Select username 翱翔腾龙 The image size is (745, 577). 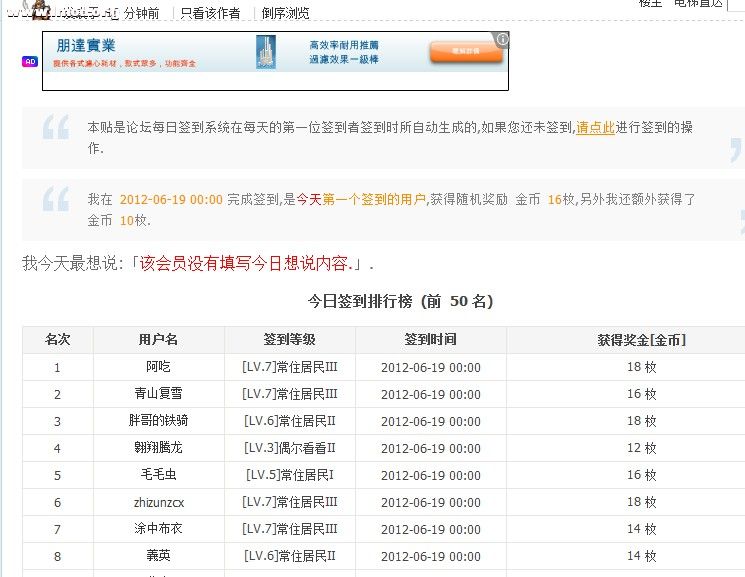(158, 448)
